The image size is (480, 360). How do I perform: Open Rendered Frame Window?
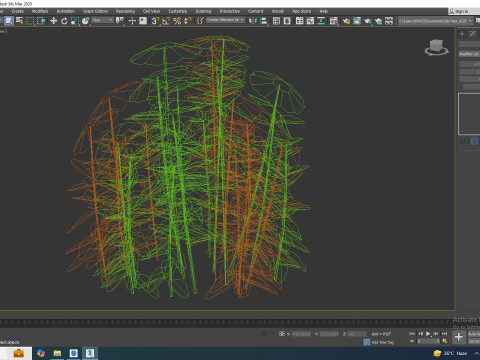(x=357, y=21)
